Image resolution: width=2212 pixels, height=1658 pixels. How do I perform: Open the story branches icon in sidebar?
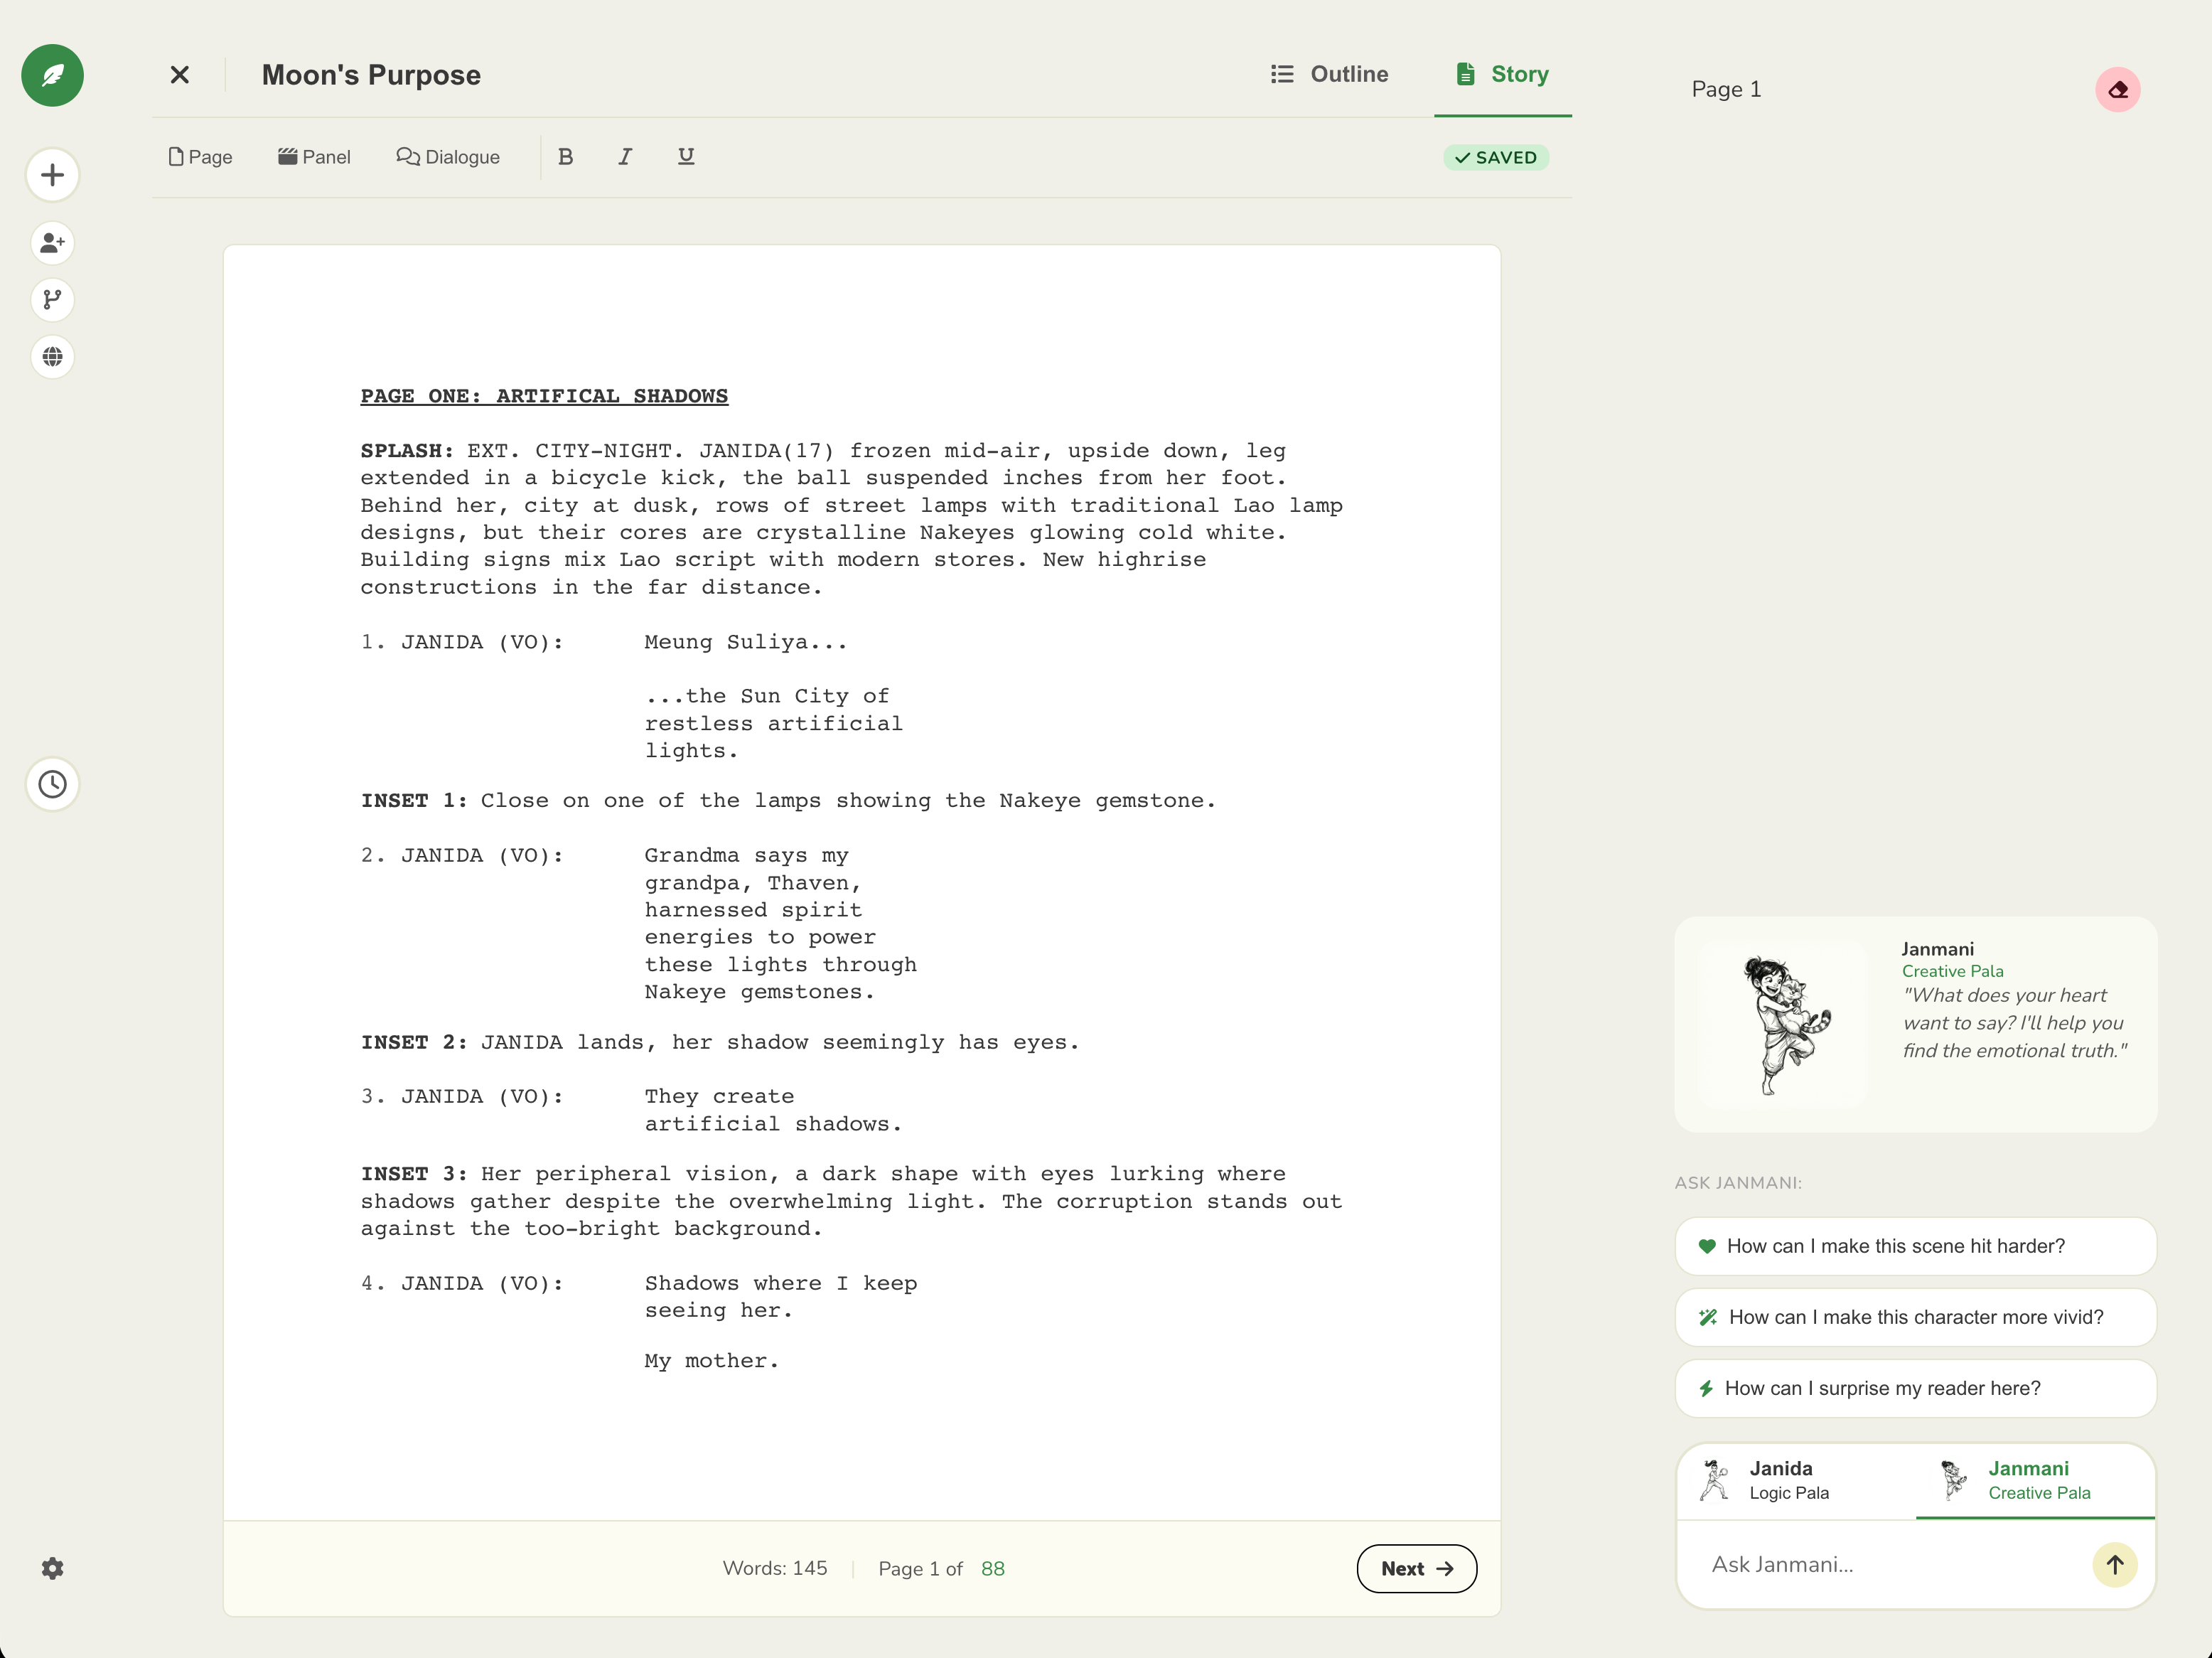[x=52, y=299]
